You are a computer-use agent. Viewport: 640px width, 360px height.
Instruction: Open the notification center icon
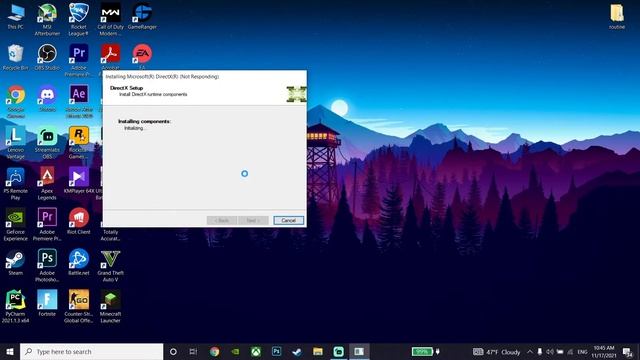tap(627, 351)
